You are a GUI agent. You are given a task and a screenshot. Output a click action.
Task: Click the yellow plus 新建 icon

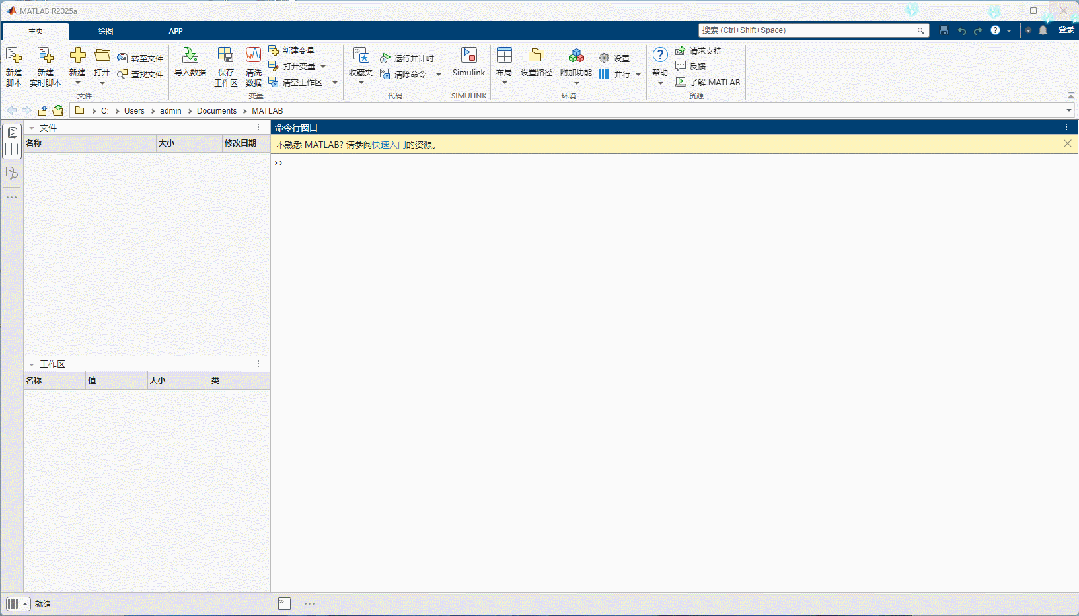click(77, 56)
